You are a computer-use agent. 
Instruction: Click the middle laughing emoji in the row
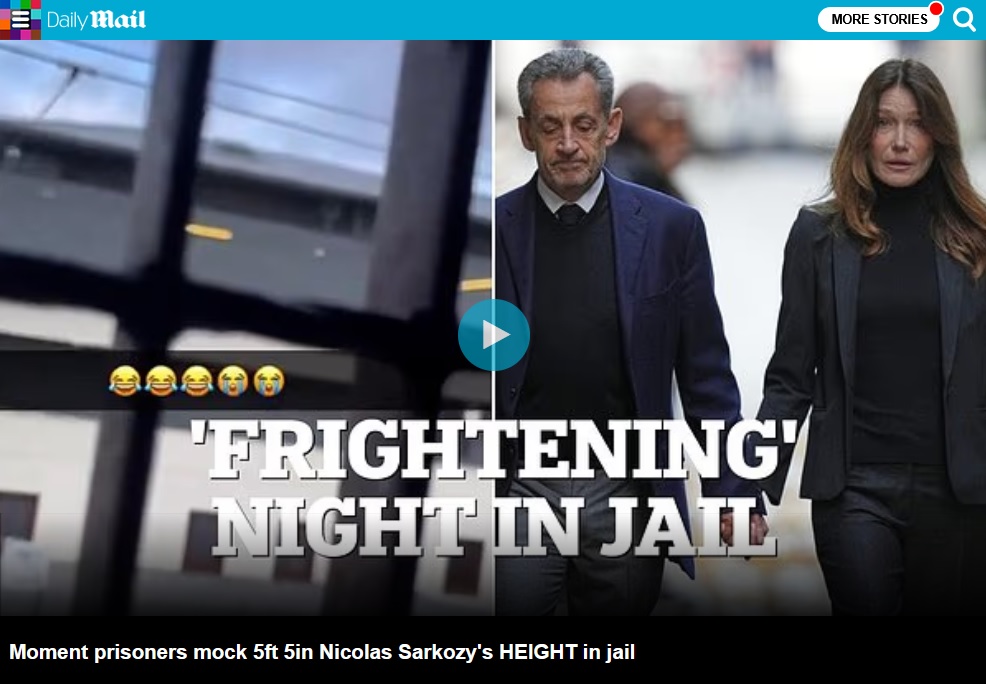point(197,381)
